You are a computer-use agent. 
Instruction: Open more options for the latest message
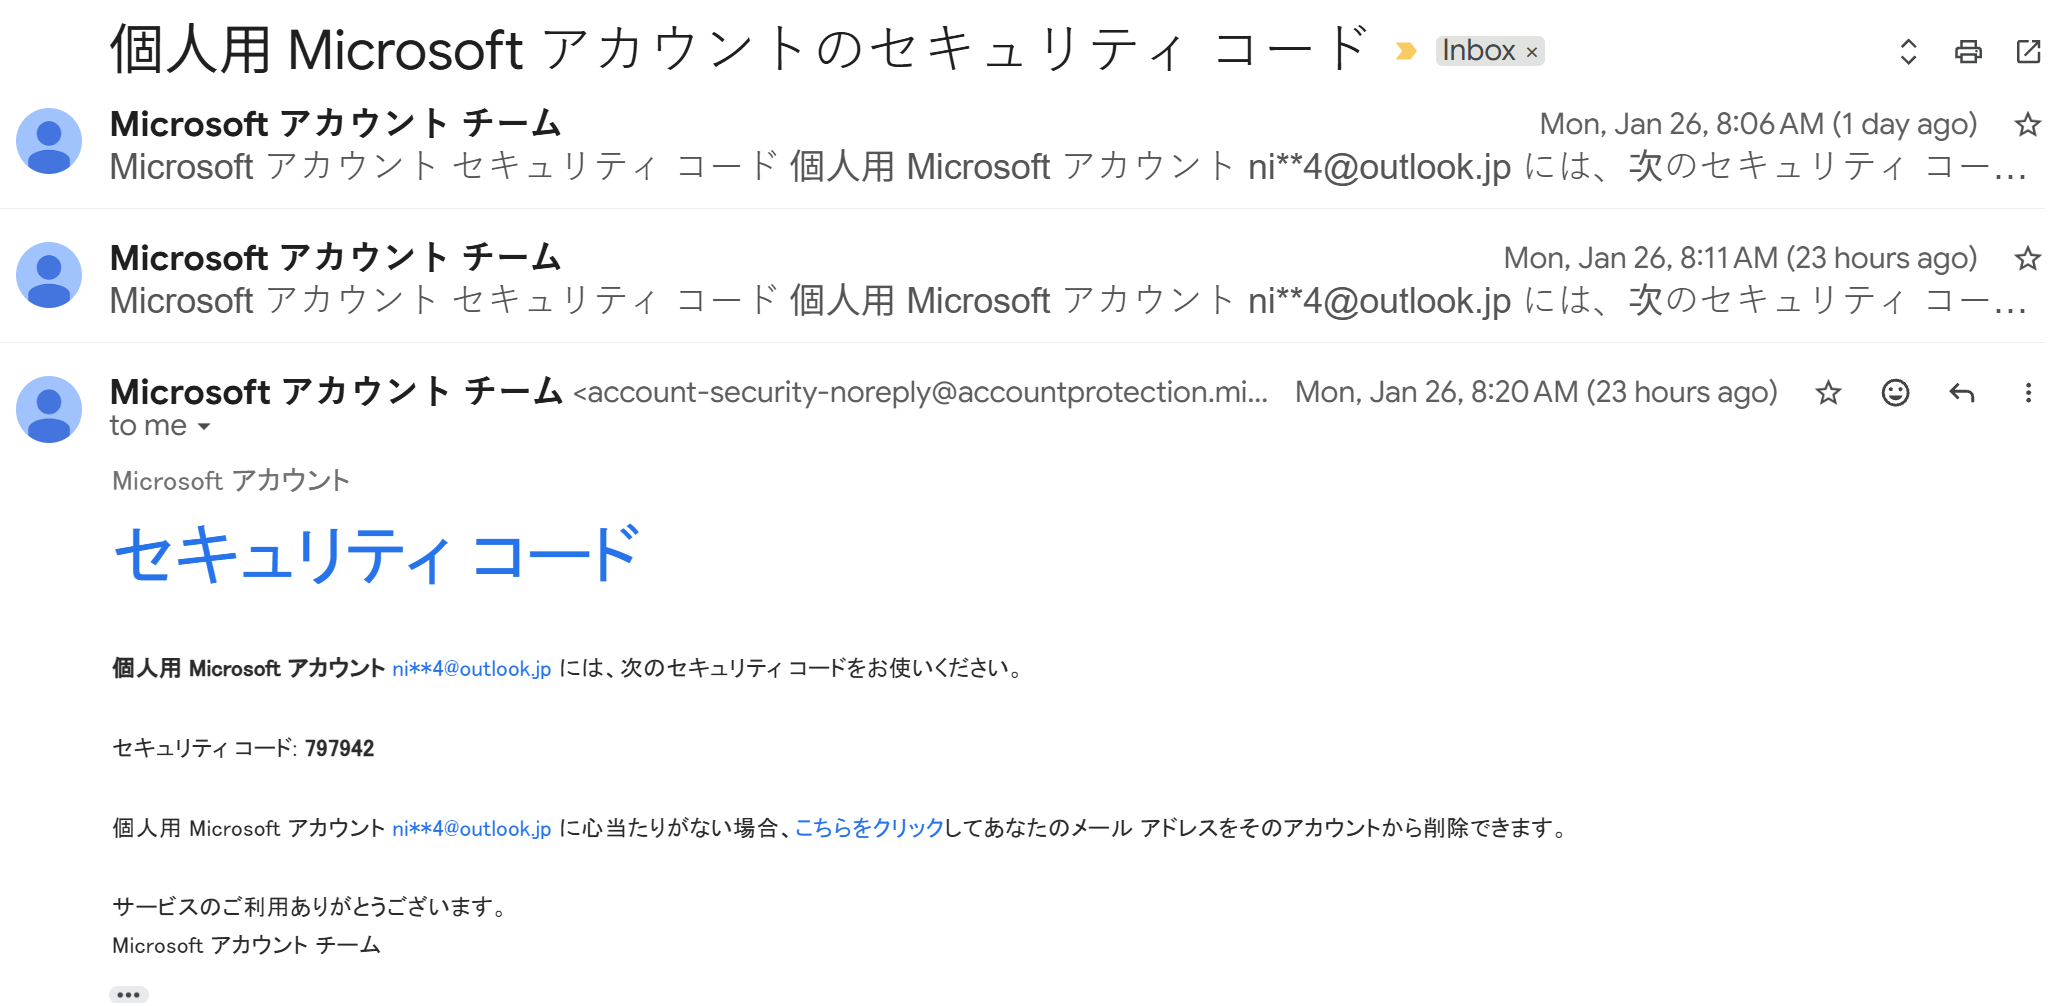pos(2028,393)
